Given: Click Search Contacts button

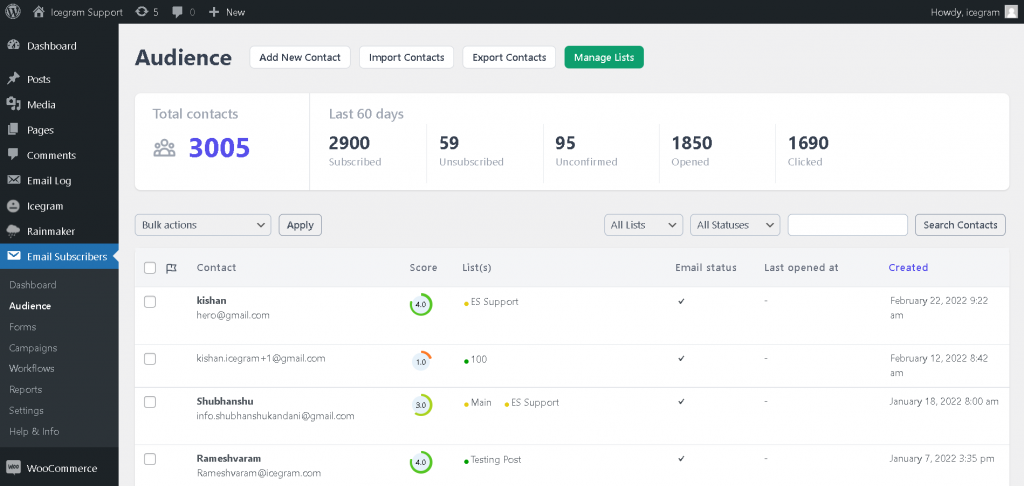Looking at the screenshot, I should tap(960, 225).
